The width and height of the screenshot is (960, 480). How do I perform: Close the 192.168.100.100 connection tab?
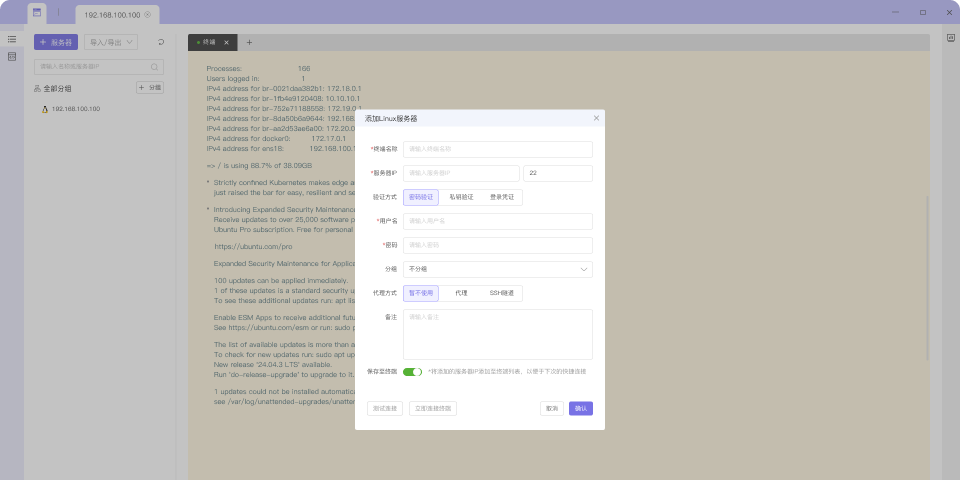148,15
